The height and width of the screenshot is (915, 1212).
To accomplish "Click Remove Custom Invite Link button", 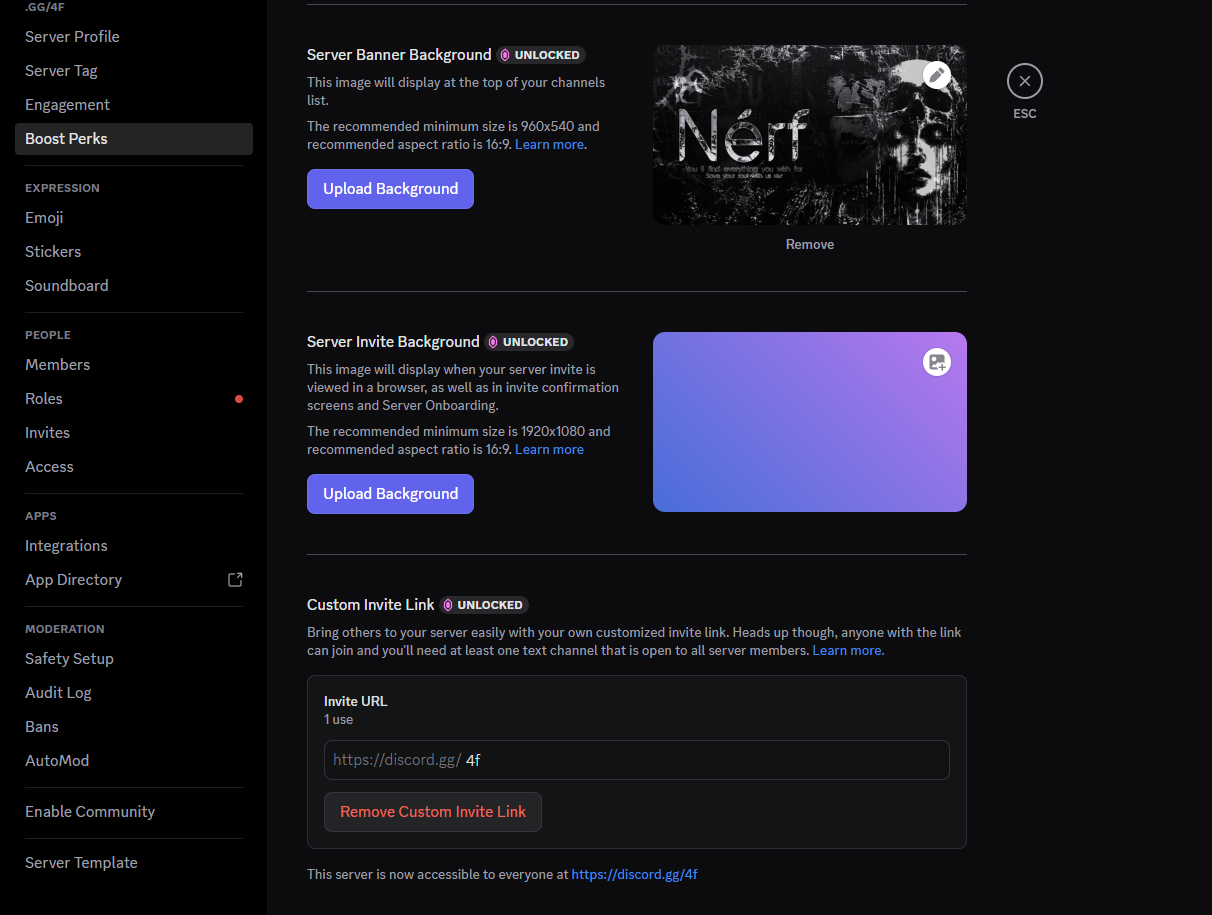I will click(x=432, y=812).
